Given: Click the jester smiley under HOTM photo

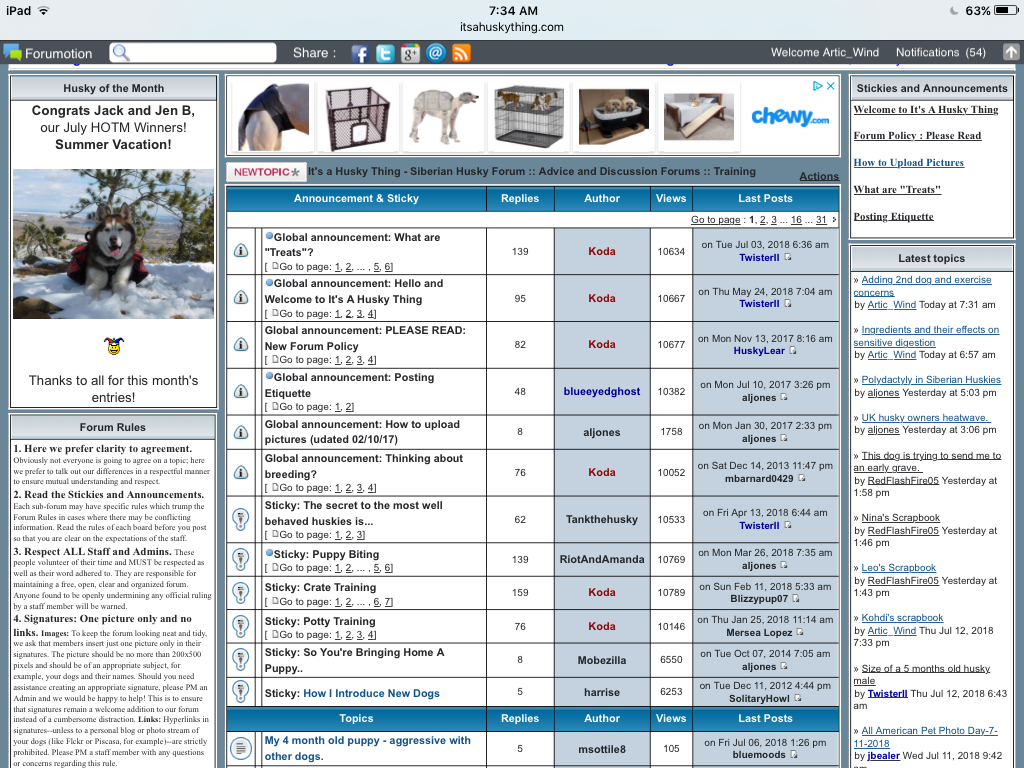Looking at the screenshot, I should 114,346.
